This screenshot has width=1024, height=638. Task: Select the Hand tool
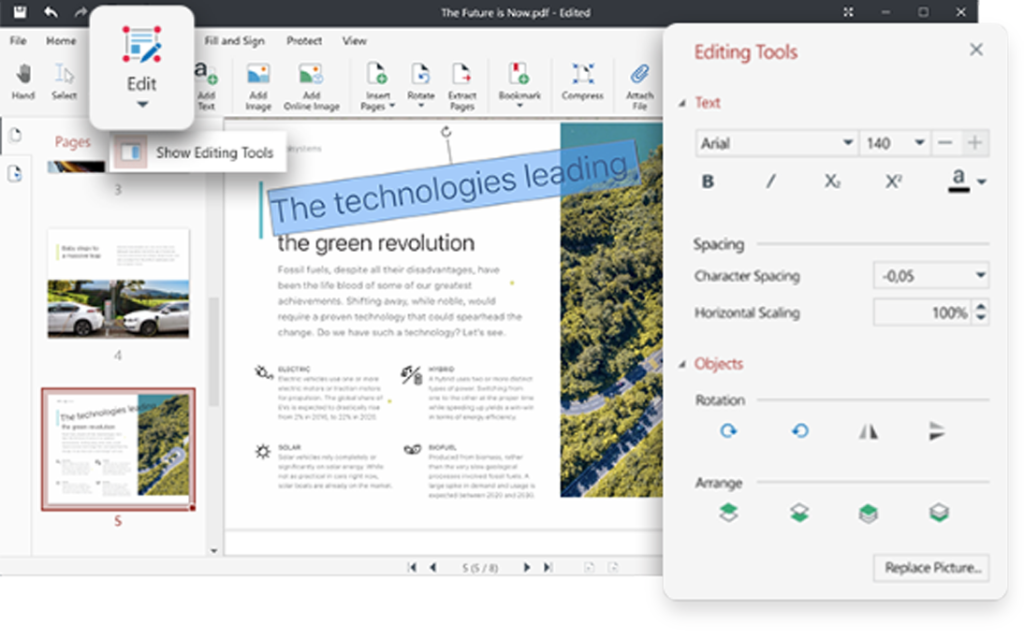[23, 79]
